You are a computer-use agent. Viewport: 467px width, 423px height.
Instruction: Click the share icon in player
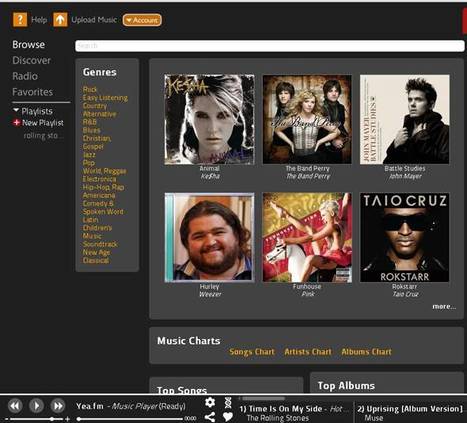(210, 417)
